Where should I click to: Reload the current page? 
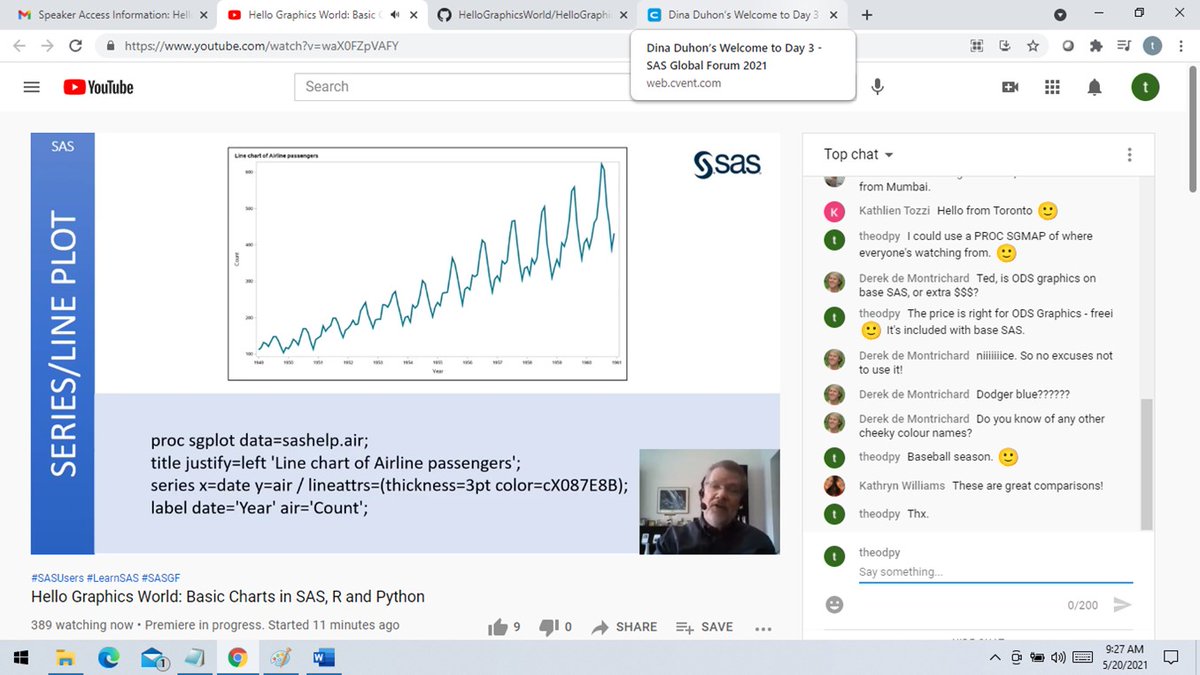75,46
